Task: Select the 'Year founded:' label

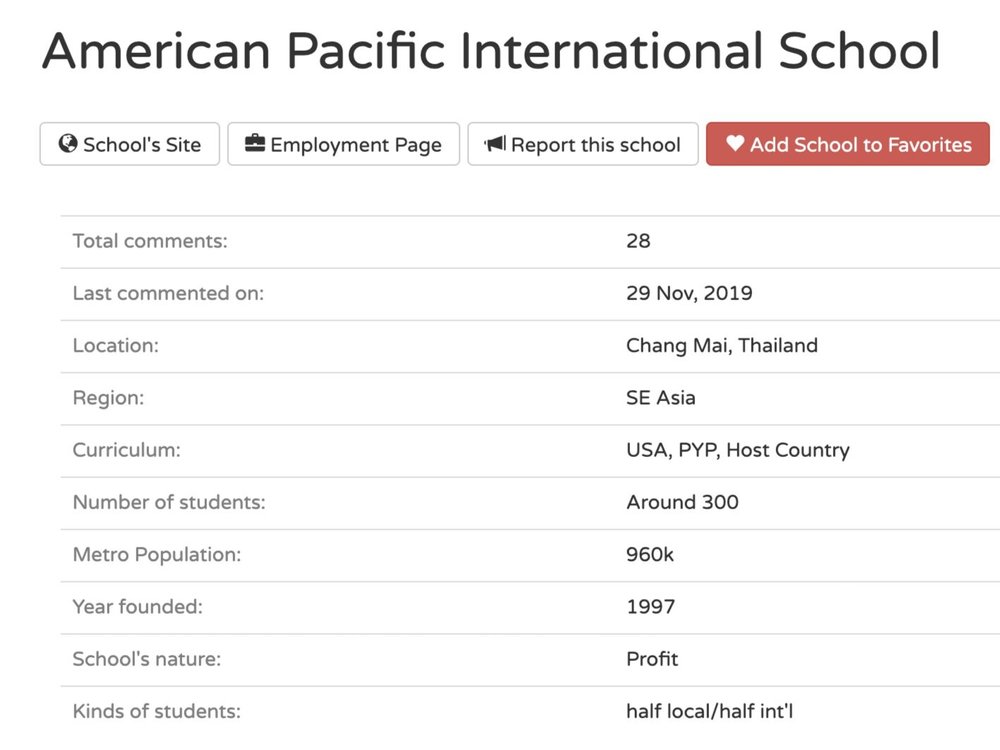Action: click(x=138, y=607)
